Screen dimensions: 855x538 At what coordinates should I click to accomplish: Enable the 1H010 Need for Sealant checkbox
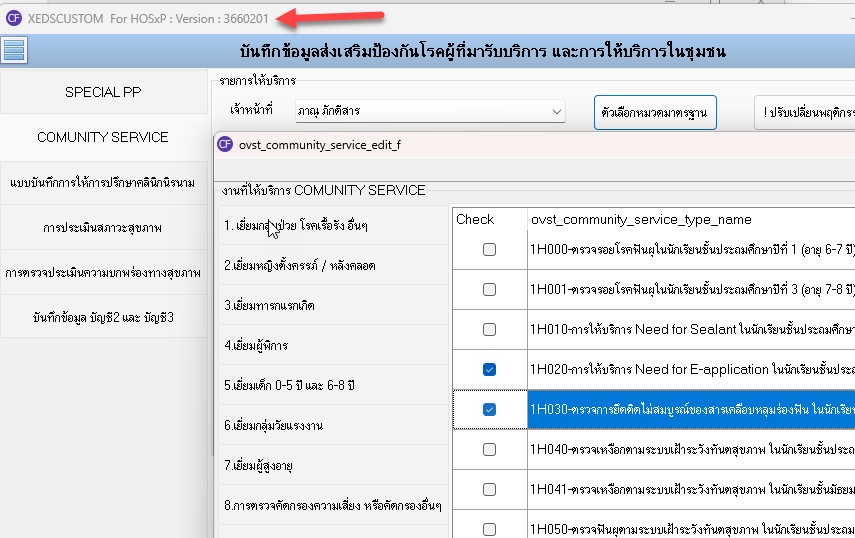click(x=489, y=329)
